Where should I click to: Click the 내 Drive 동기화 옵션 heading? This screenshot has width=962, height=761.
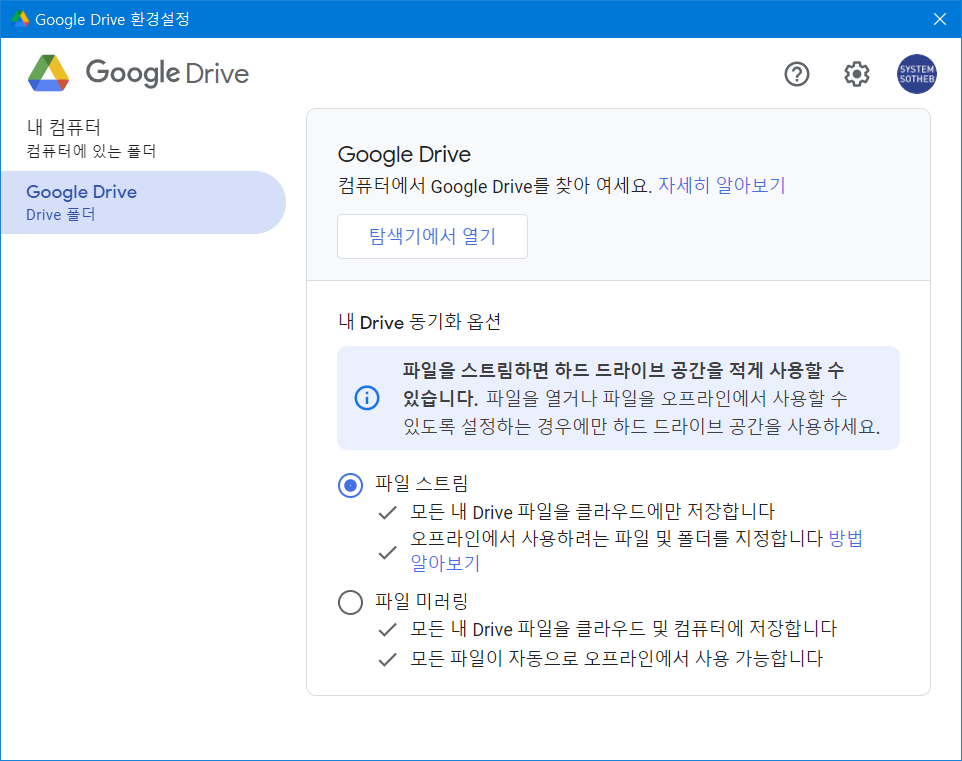(x=420, y=322)
